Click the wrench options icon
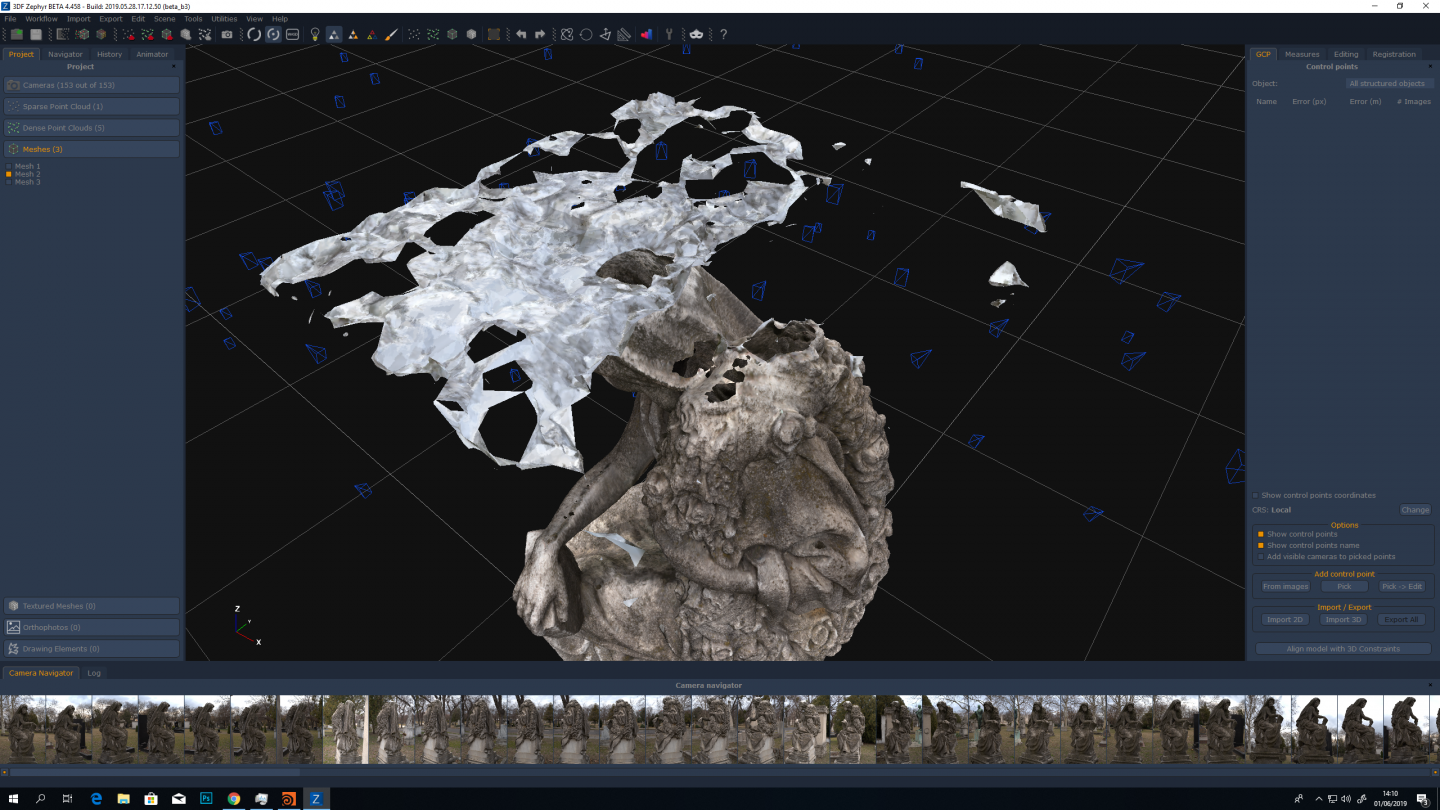The height and width of the screenshot is (810, 1440). pyautogui.click(x=669, y=34)
